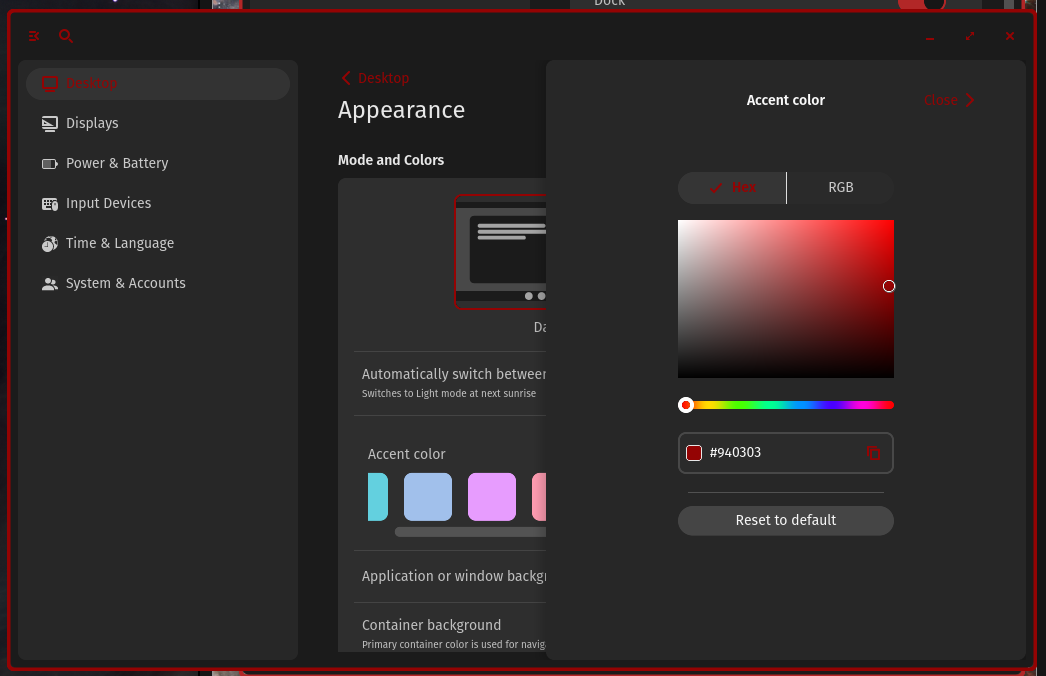This screenshot has height=676, width=1046.
Task: Copy the hex color code
Action: (x=873, y=453)
